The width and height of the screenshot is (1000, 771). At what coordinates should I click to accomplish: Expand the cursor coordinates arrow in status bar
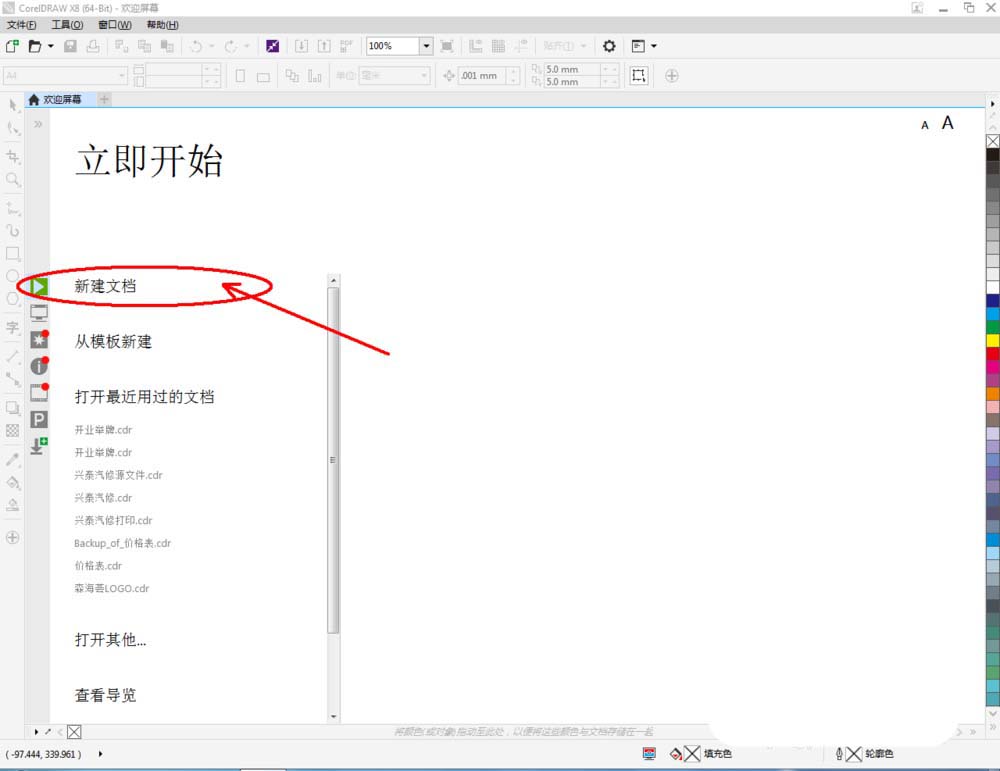coord(100,754)
